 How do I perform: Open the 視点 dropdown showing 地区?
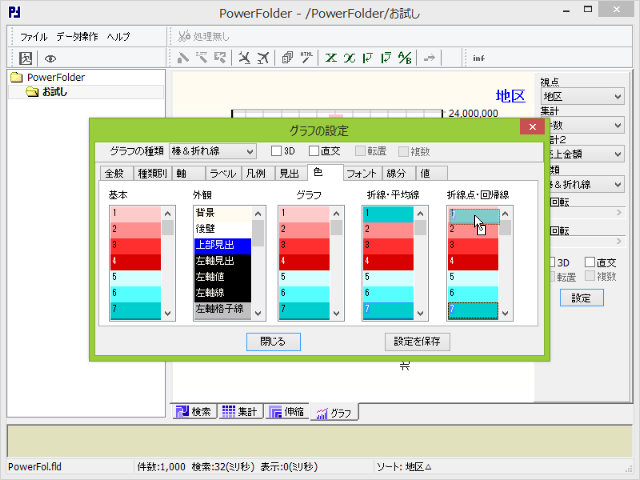coord(582,96)
